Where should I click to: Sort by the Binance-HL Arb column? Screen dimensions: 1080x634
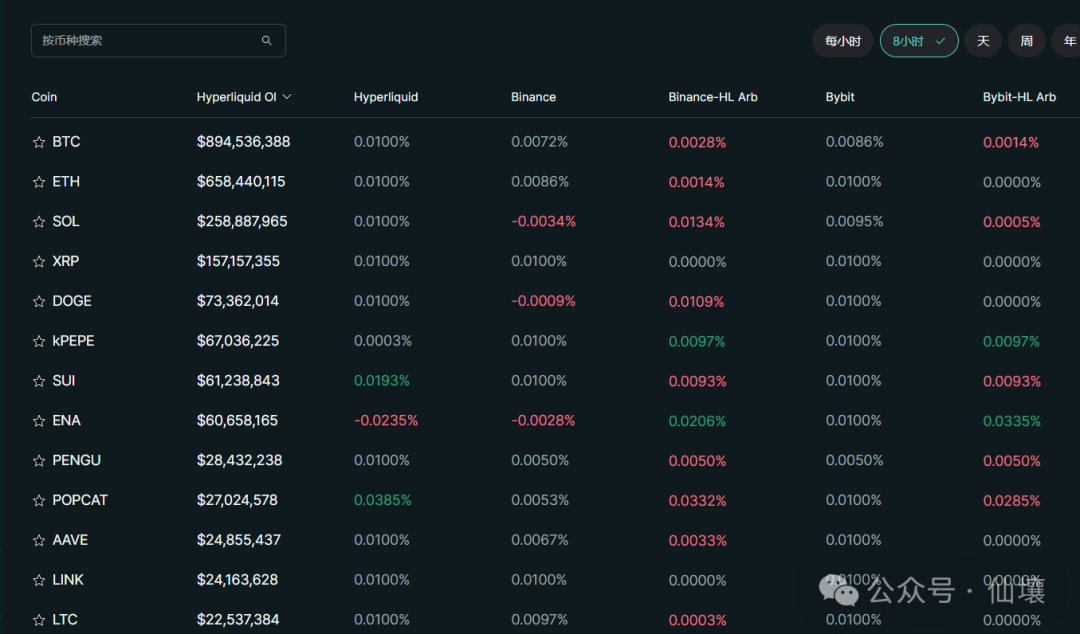tap(712, 97)
